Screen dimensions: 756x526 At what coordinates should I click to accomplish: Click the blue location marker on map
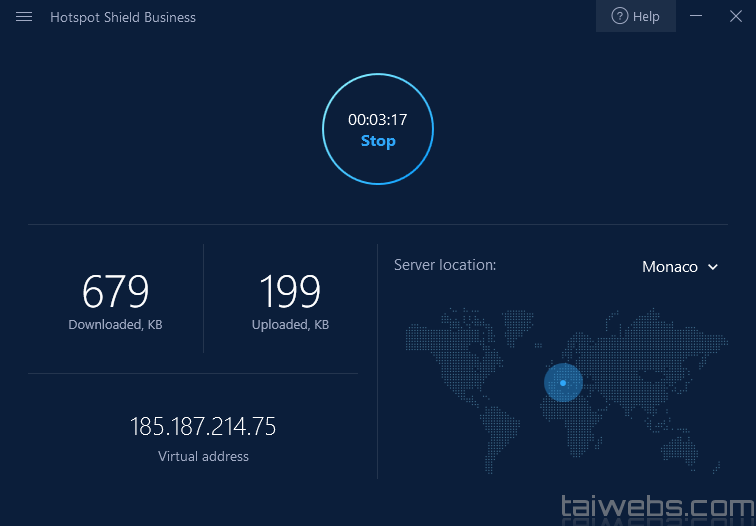pyautogui.click(x=563, y=383)
